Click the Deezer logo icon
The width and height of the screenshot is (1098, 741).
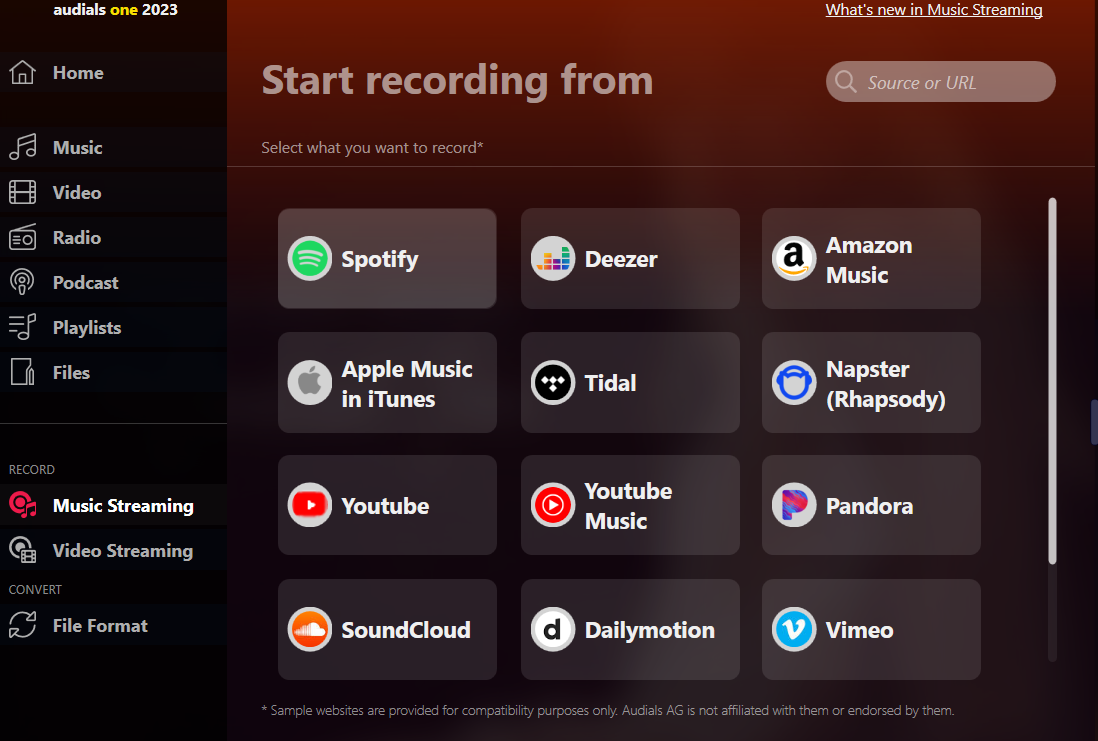553,258
